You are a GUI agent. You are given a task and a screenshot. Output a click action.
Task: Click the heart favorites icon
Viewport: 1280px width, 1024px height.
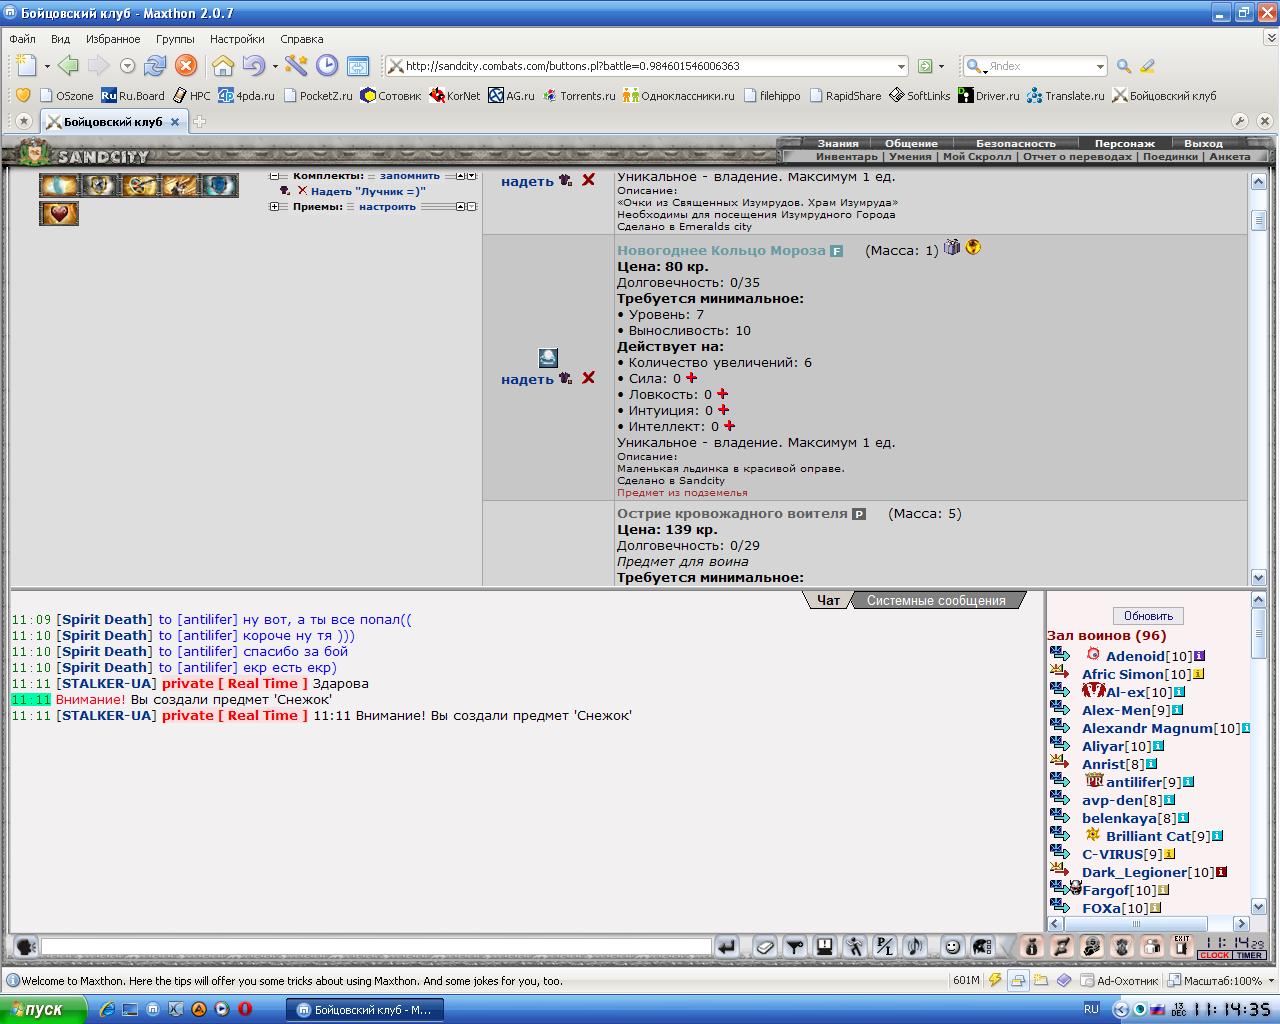pyautogui.click(x=22, y=95)
